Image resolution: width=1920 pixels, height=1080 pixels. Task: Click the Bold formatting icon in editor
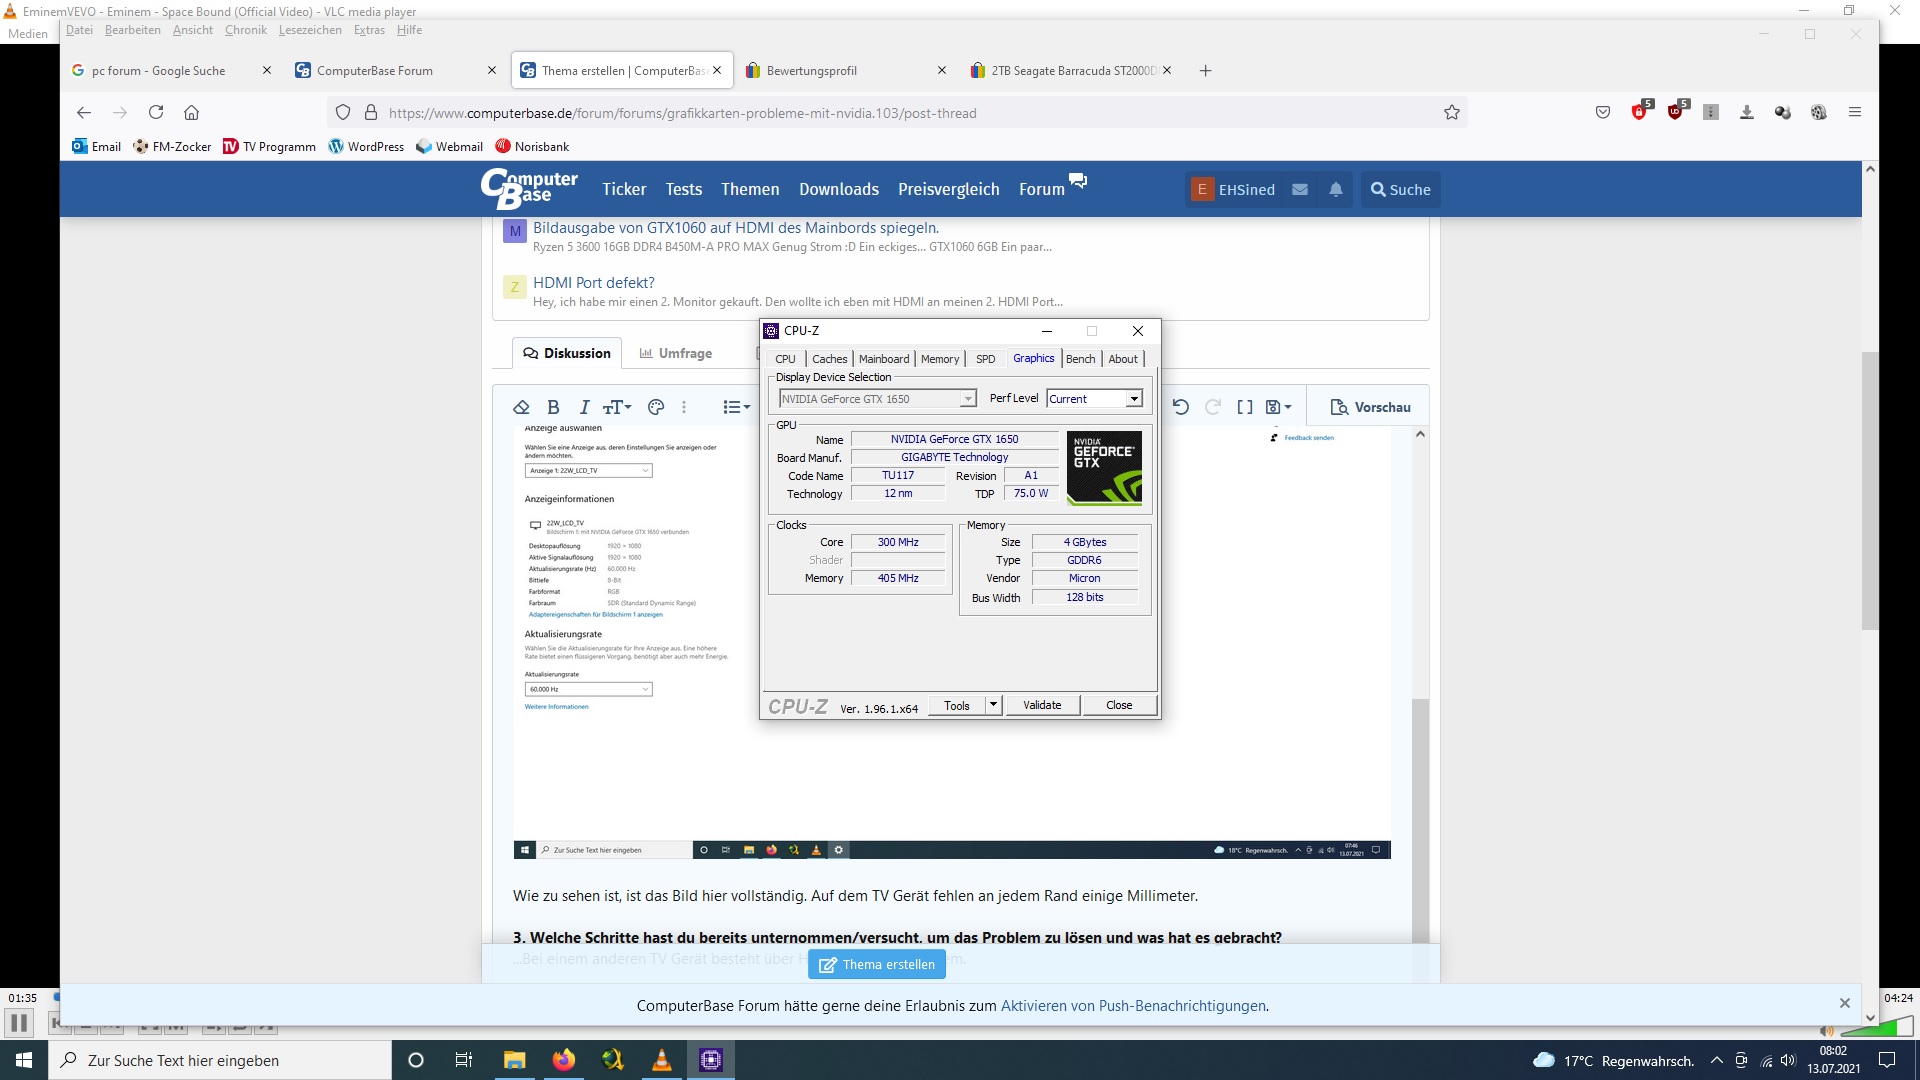[553, 407]
